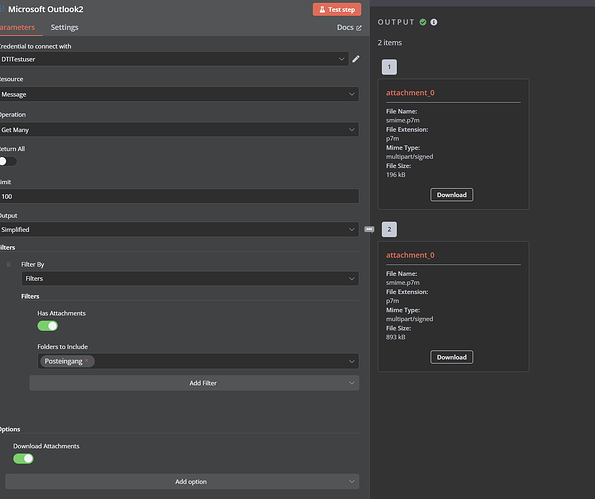Click the expression handle beside Simplified
595x499 pixels.
click(369, 229)
